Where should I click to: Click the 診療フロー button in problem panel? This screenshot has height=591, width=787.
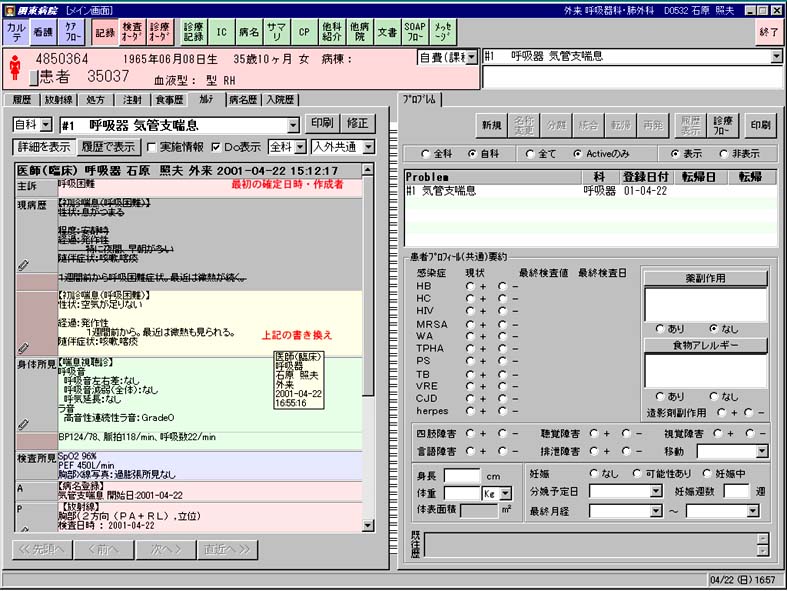click(x=723, y=126)
